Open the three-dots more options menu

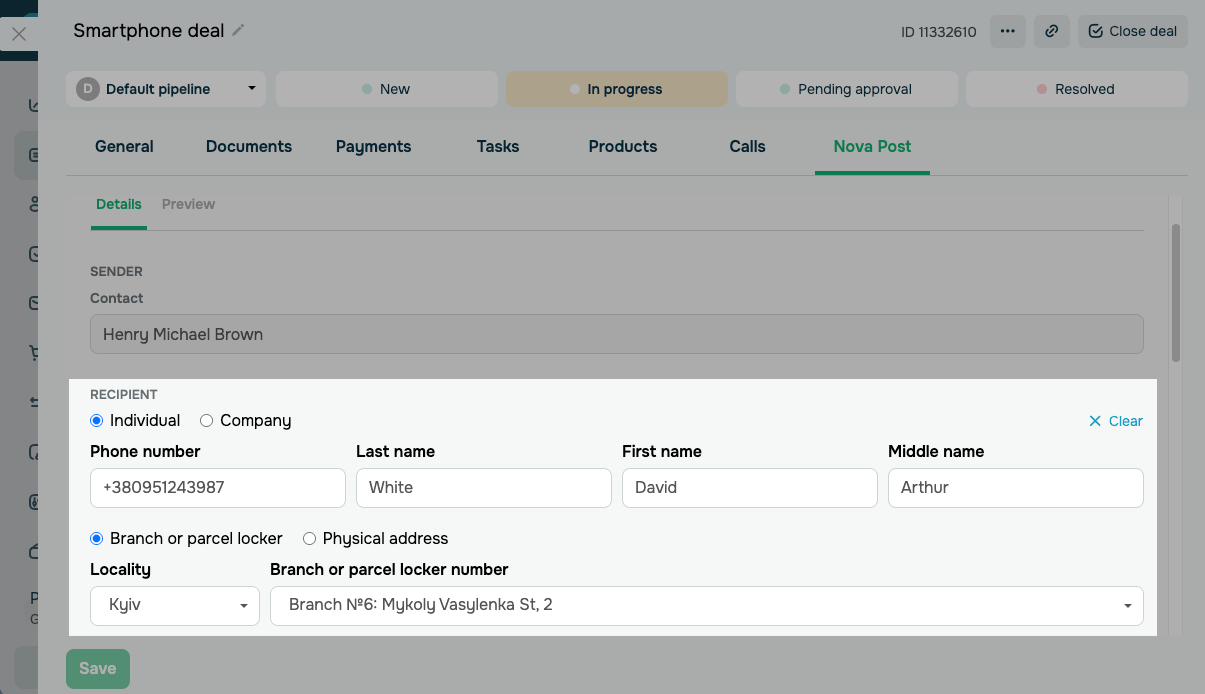point(1008,31)
